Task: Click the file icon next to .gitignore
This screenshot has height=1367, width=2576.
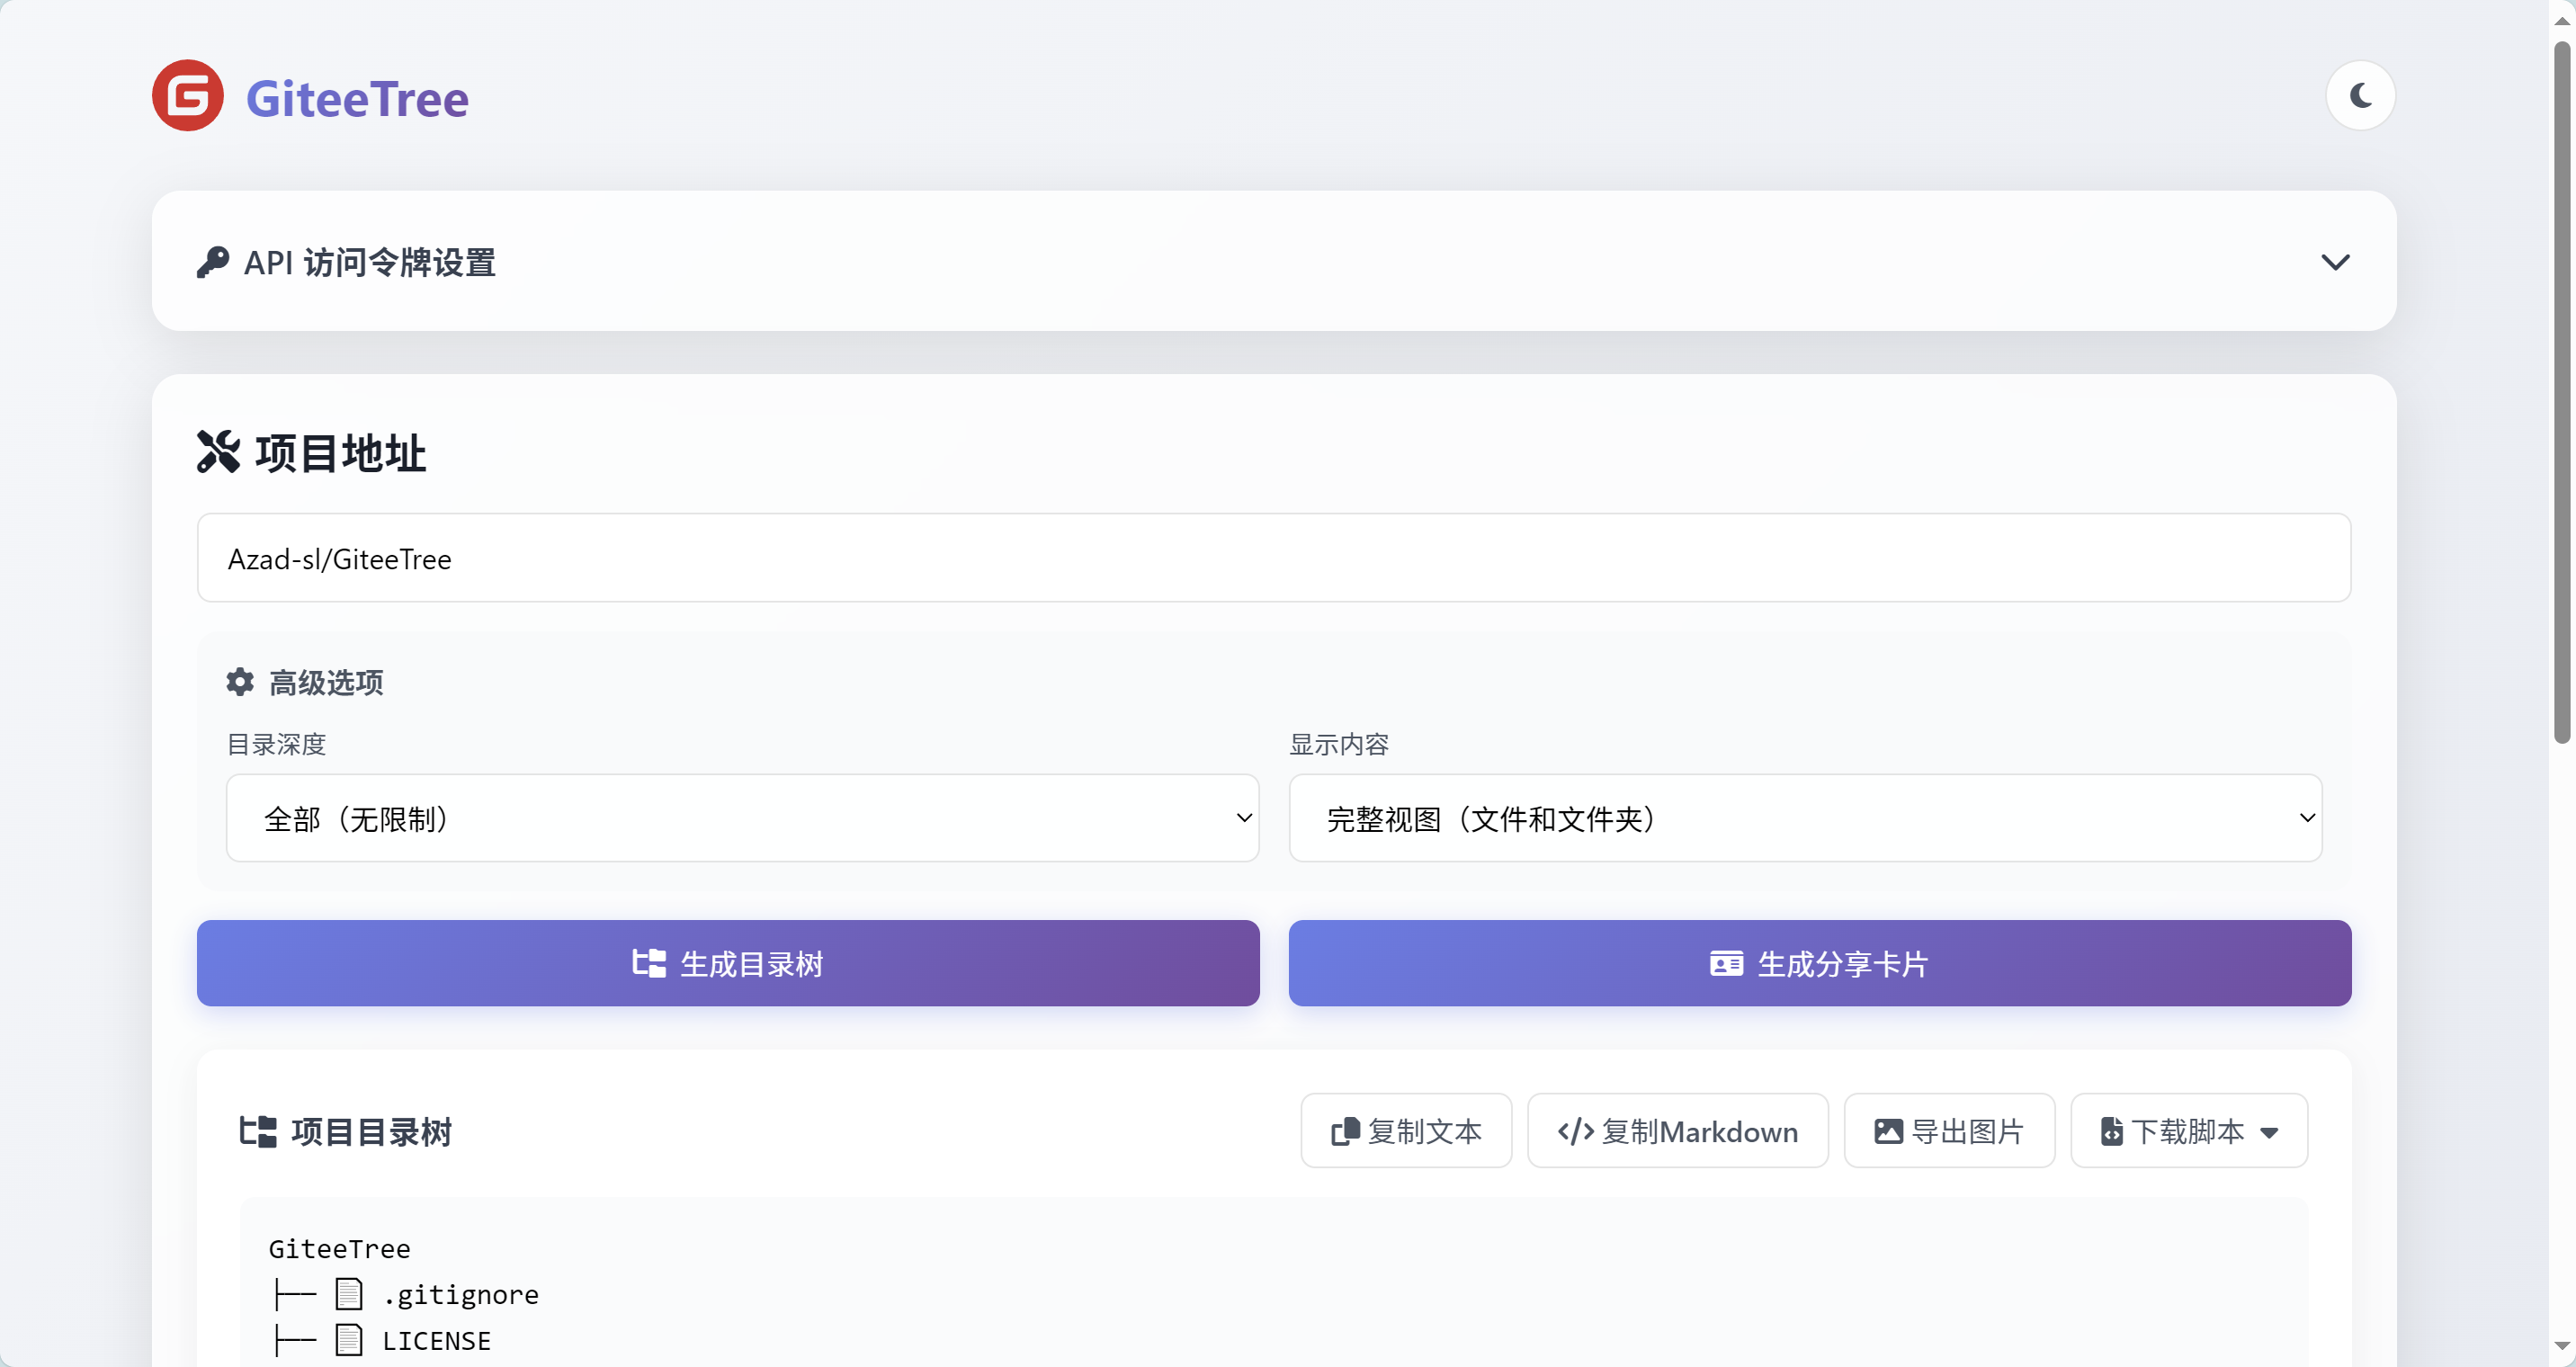Action: click(349, 1294)
